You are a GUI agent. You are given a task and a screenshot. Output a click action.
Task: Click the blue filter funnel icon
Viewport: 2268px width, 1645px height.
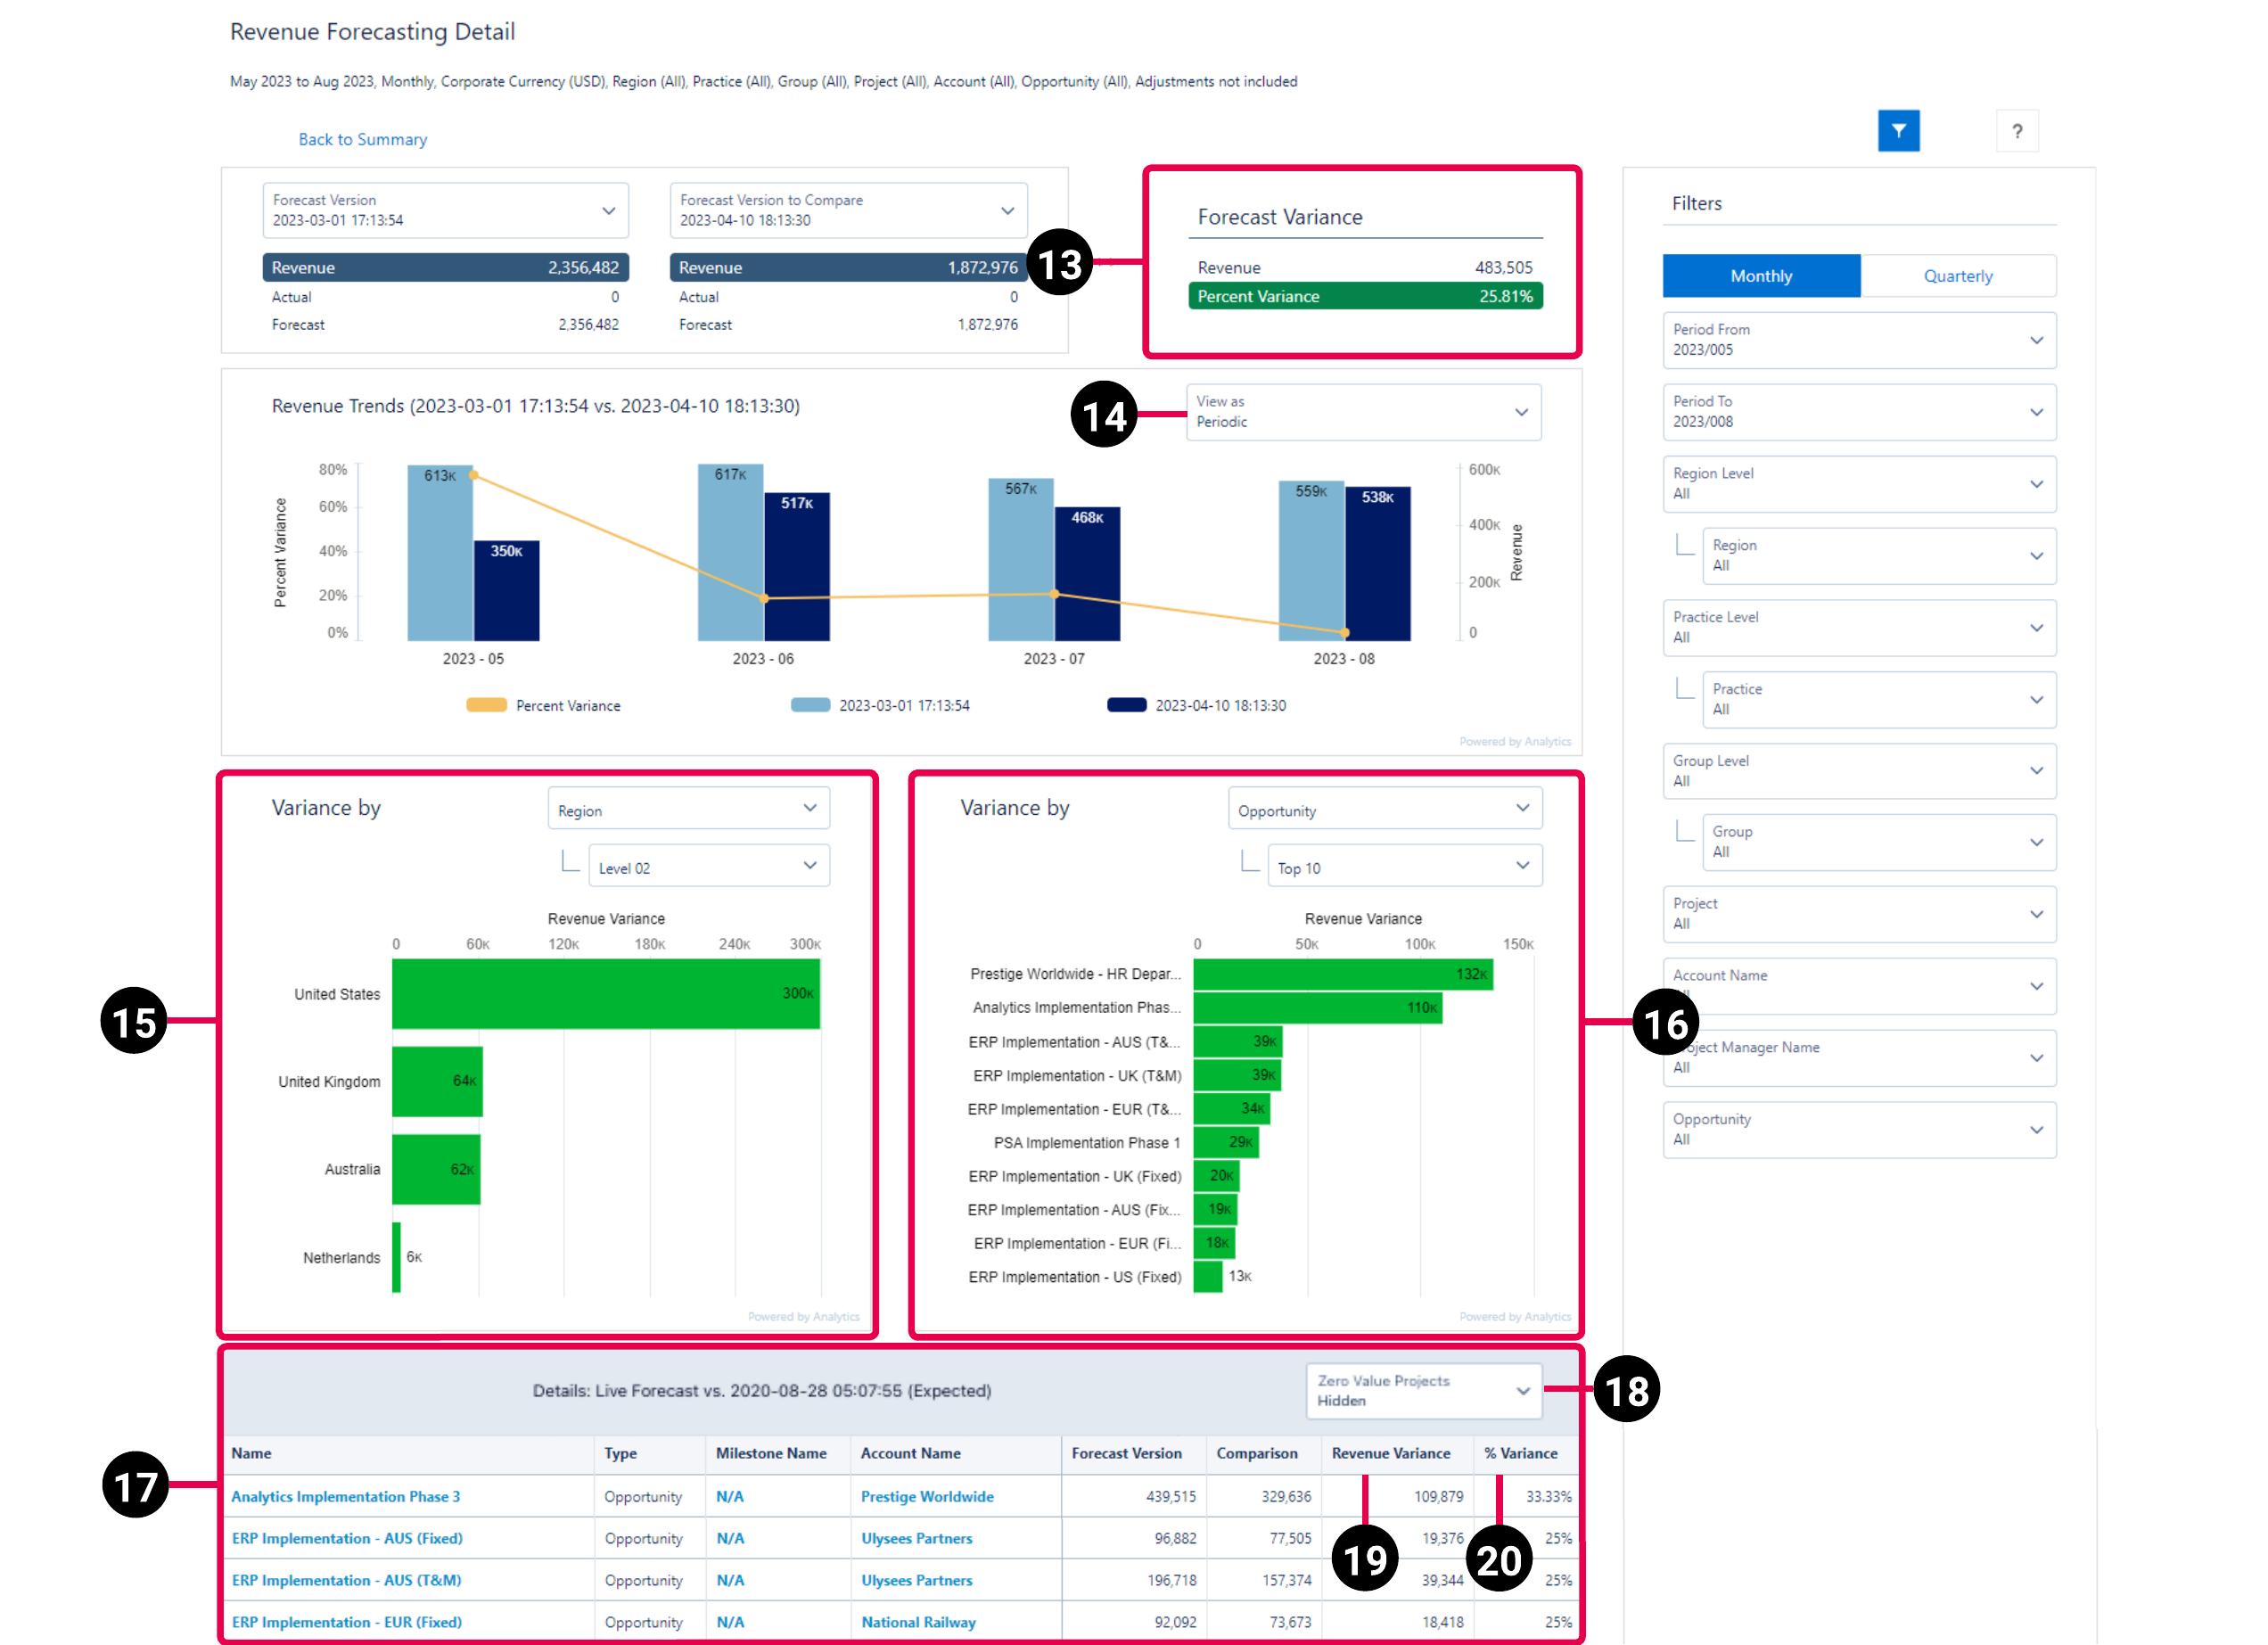point(1898,130)
